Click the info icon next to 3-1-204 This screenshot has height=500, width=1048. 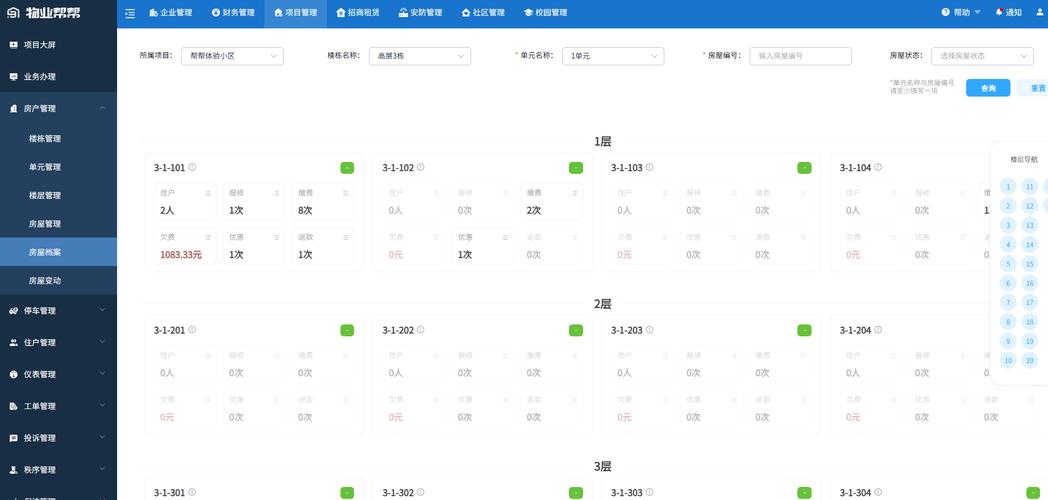click(x=878, y=330)
